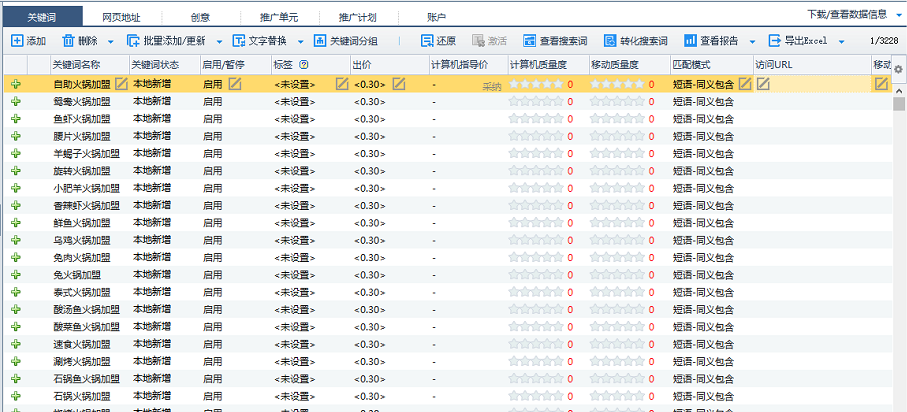The height and width of the screenshot is (412, 907).
Task: Click the 关键词分组 grouping icon
Action: 320,41
